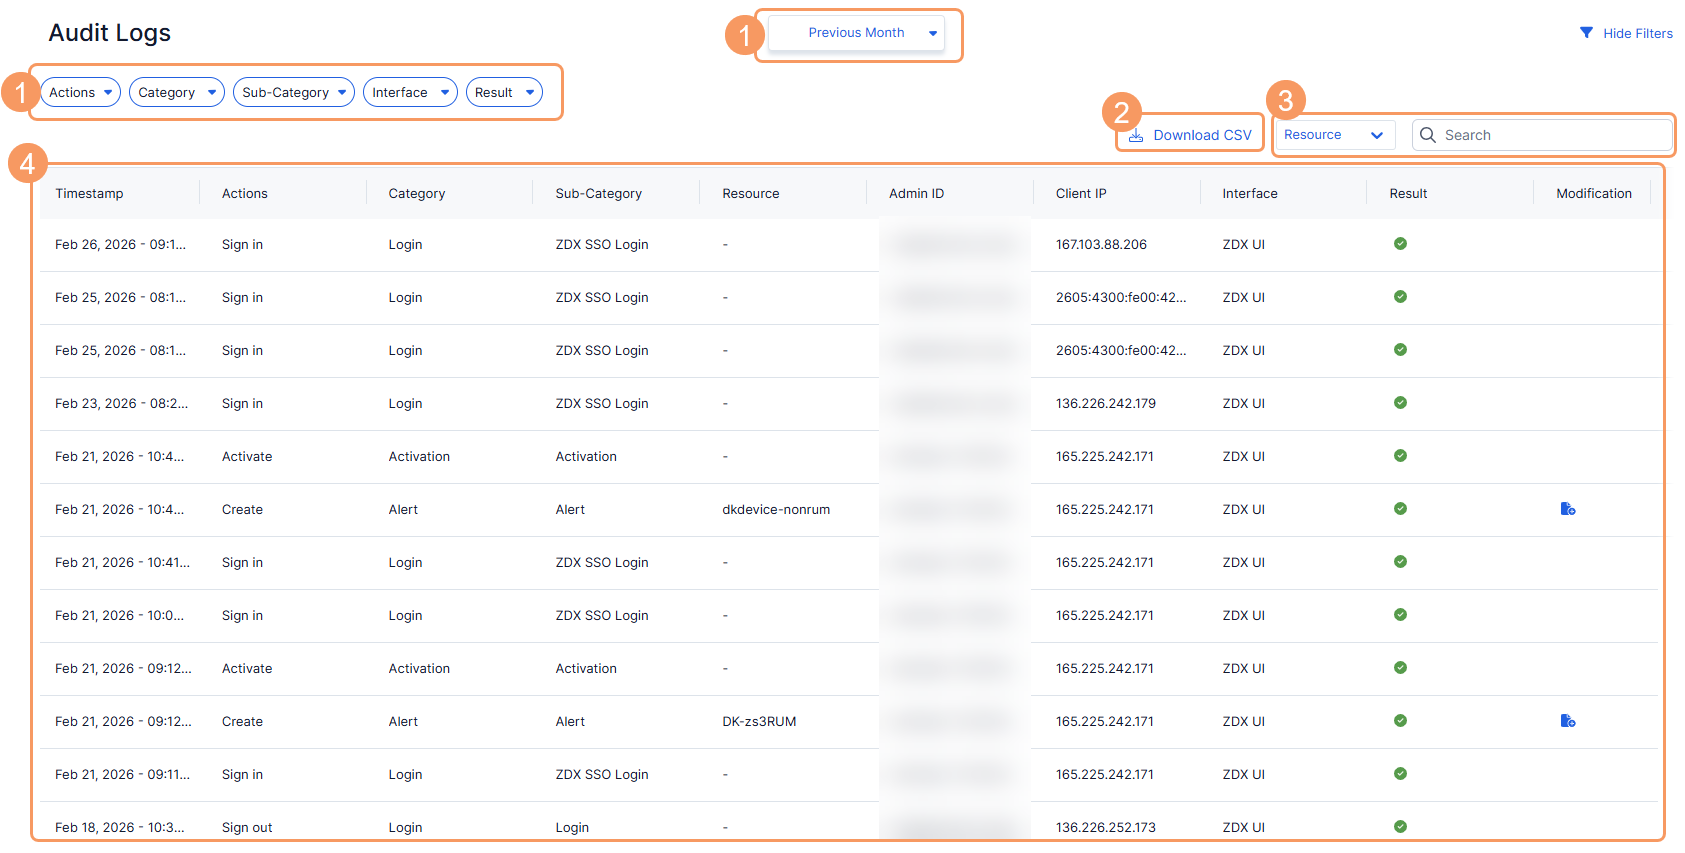Click the Download CSV icon
Image resolution: width=1685 pixels, height=853 pixels.
coord(1136,135)
